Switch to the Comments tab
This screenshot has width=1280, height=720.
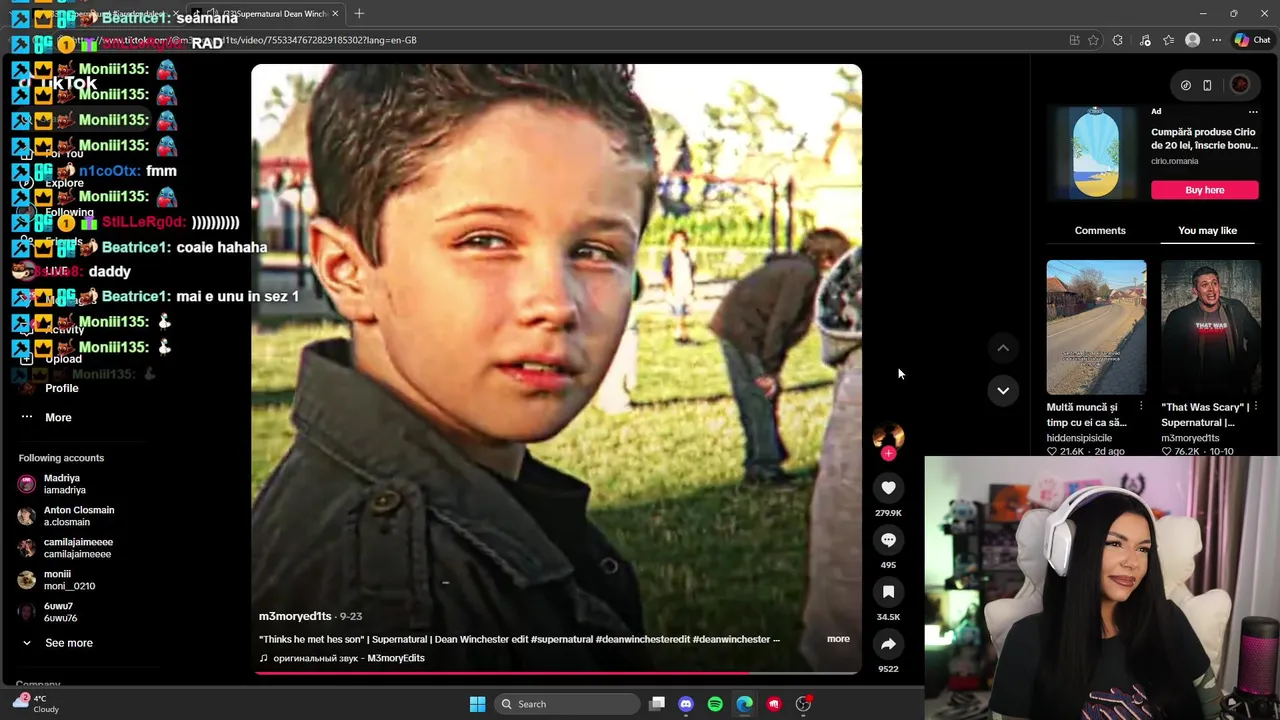[1100, 230]
